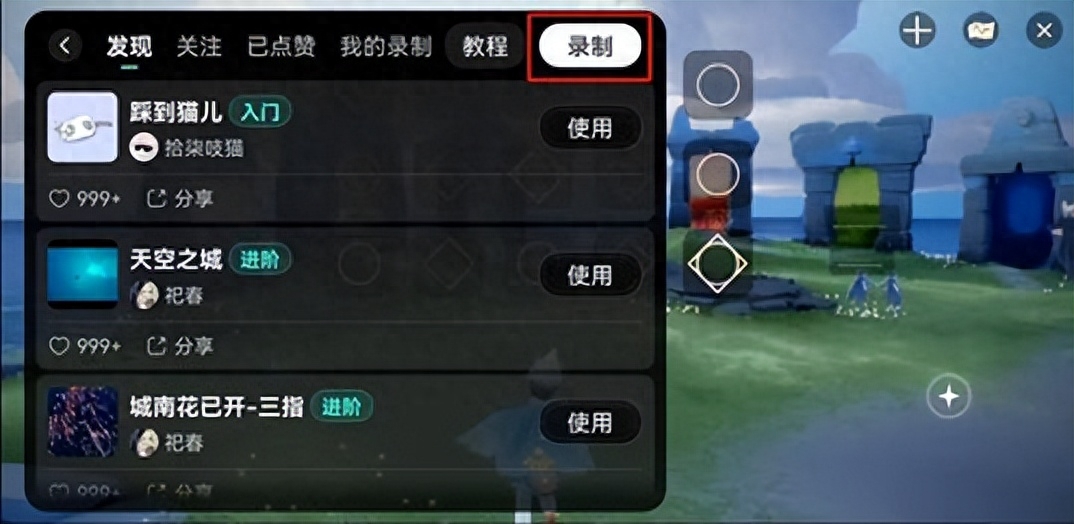Use the 城南花已开-三指 score
This screenshot has height=524, width=1074.
(x=590, y=422)
